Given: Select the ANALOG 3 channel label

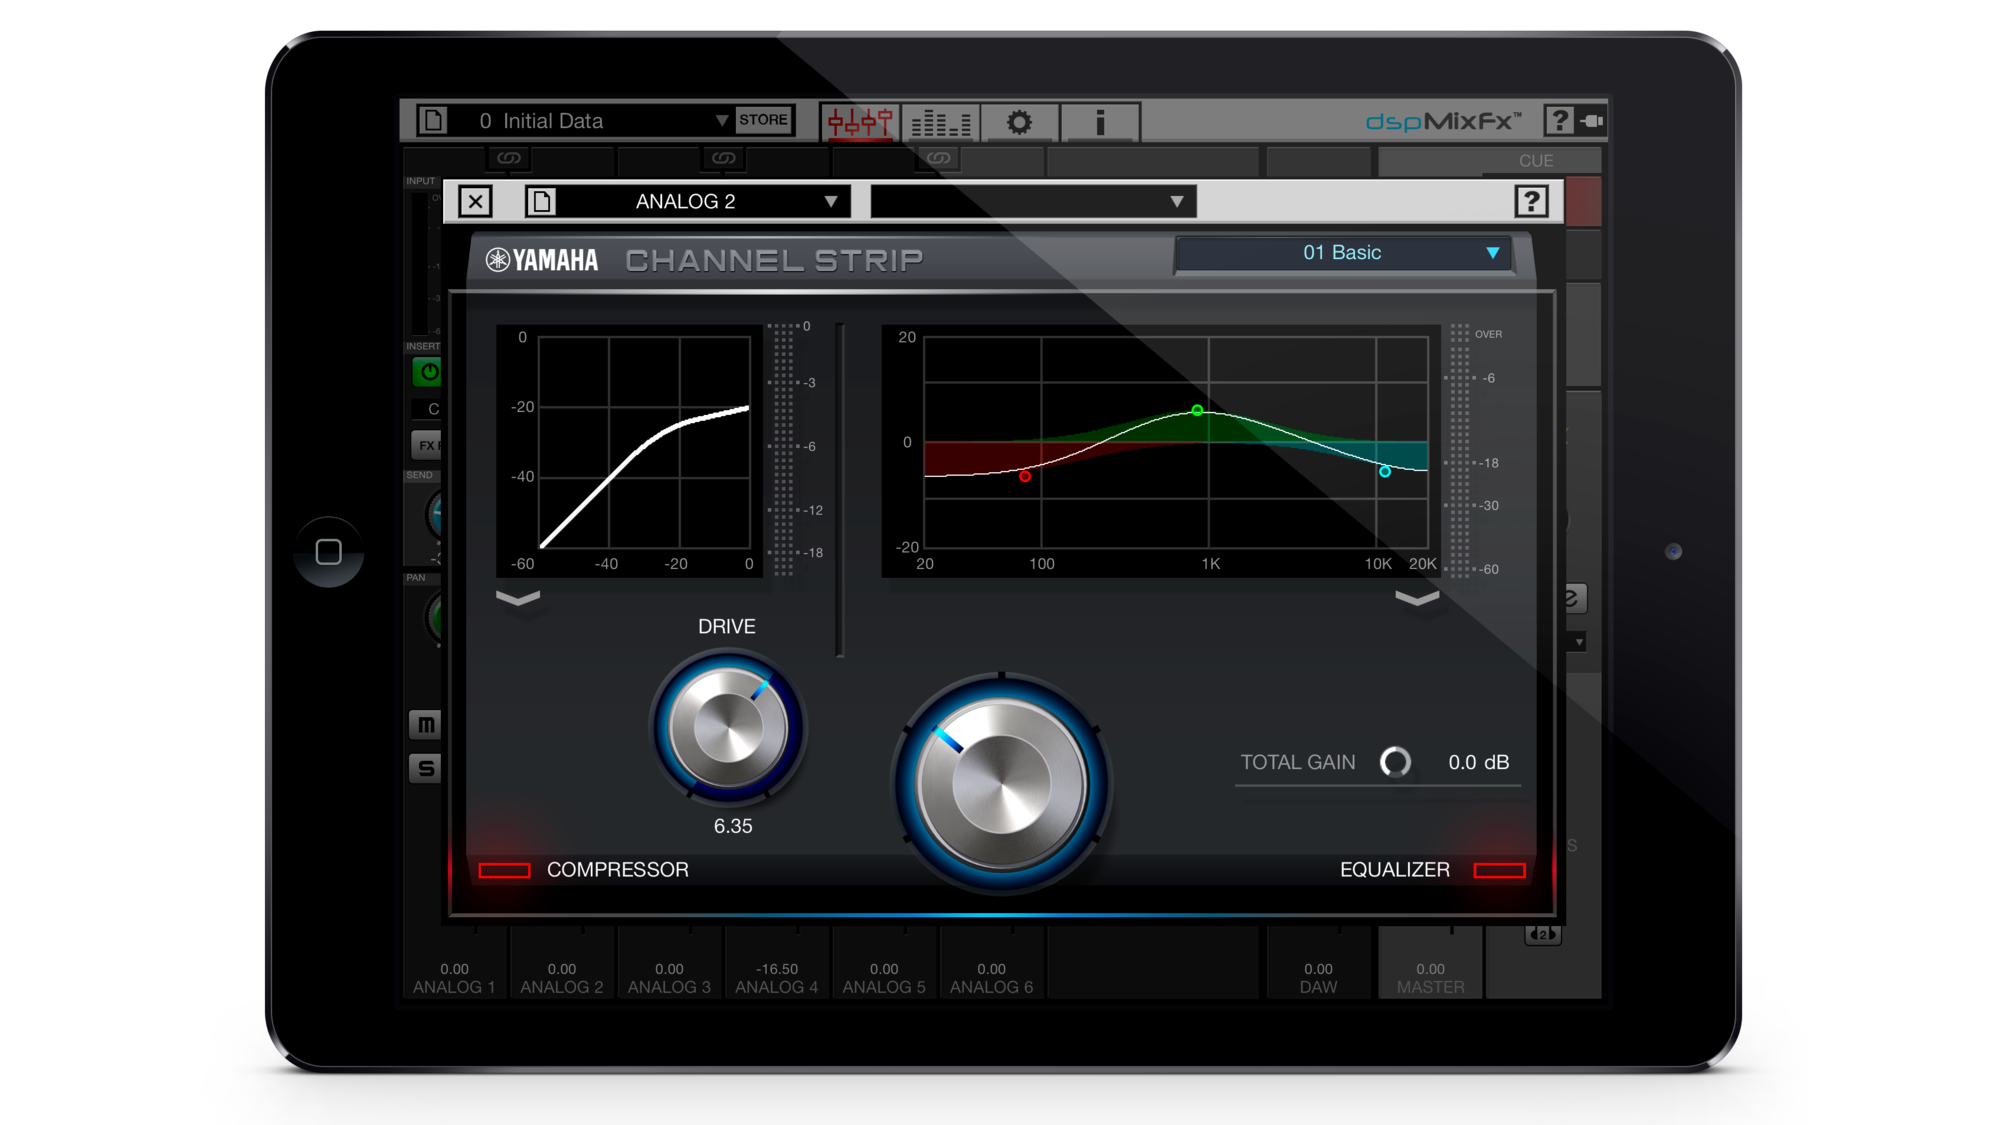Looking at the screenshot, I should coord(669,987).
